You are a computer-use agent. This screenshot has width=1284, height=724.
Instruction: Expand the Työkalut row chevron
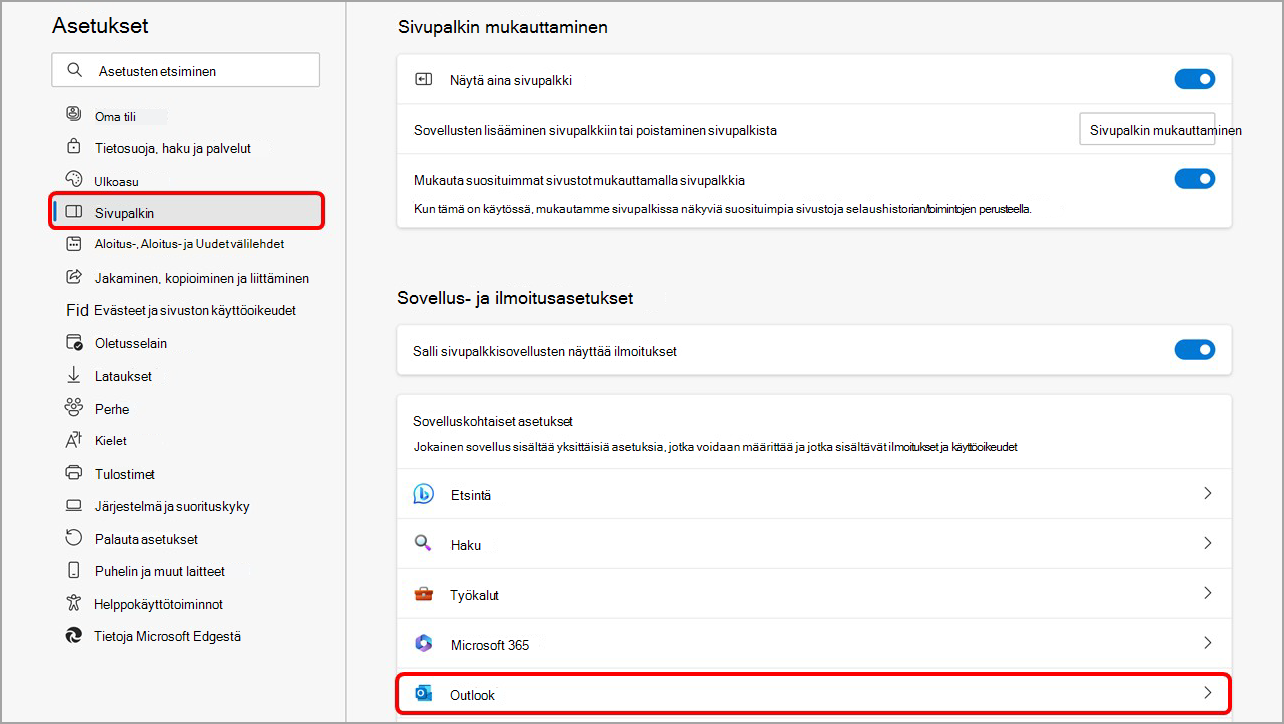point(1208,593)
